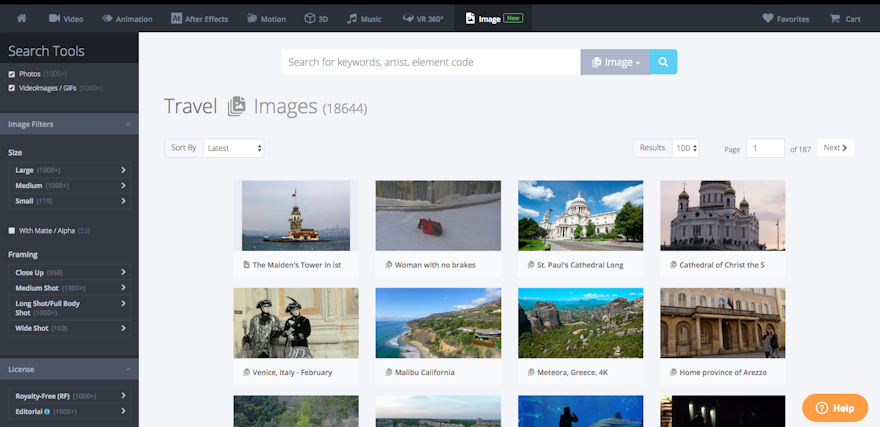Switch to the After Effects tab
This screenshot has width=880, height=427.
click(199, 18)
